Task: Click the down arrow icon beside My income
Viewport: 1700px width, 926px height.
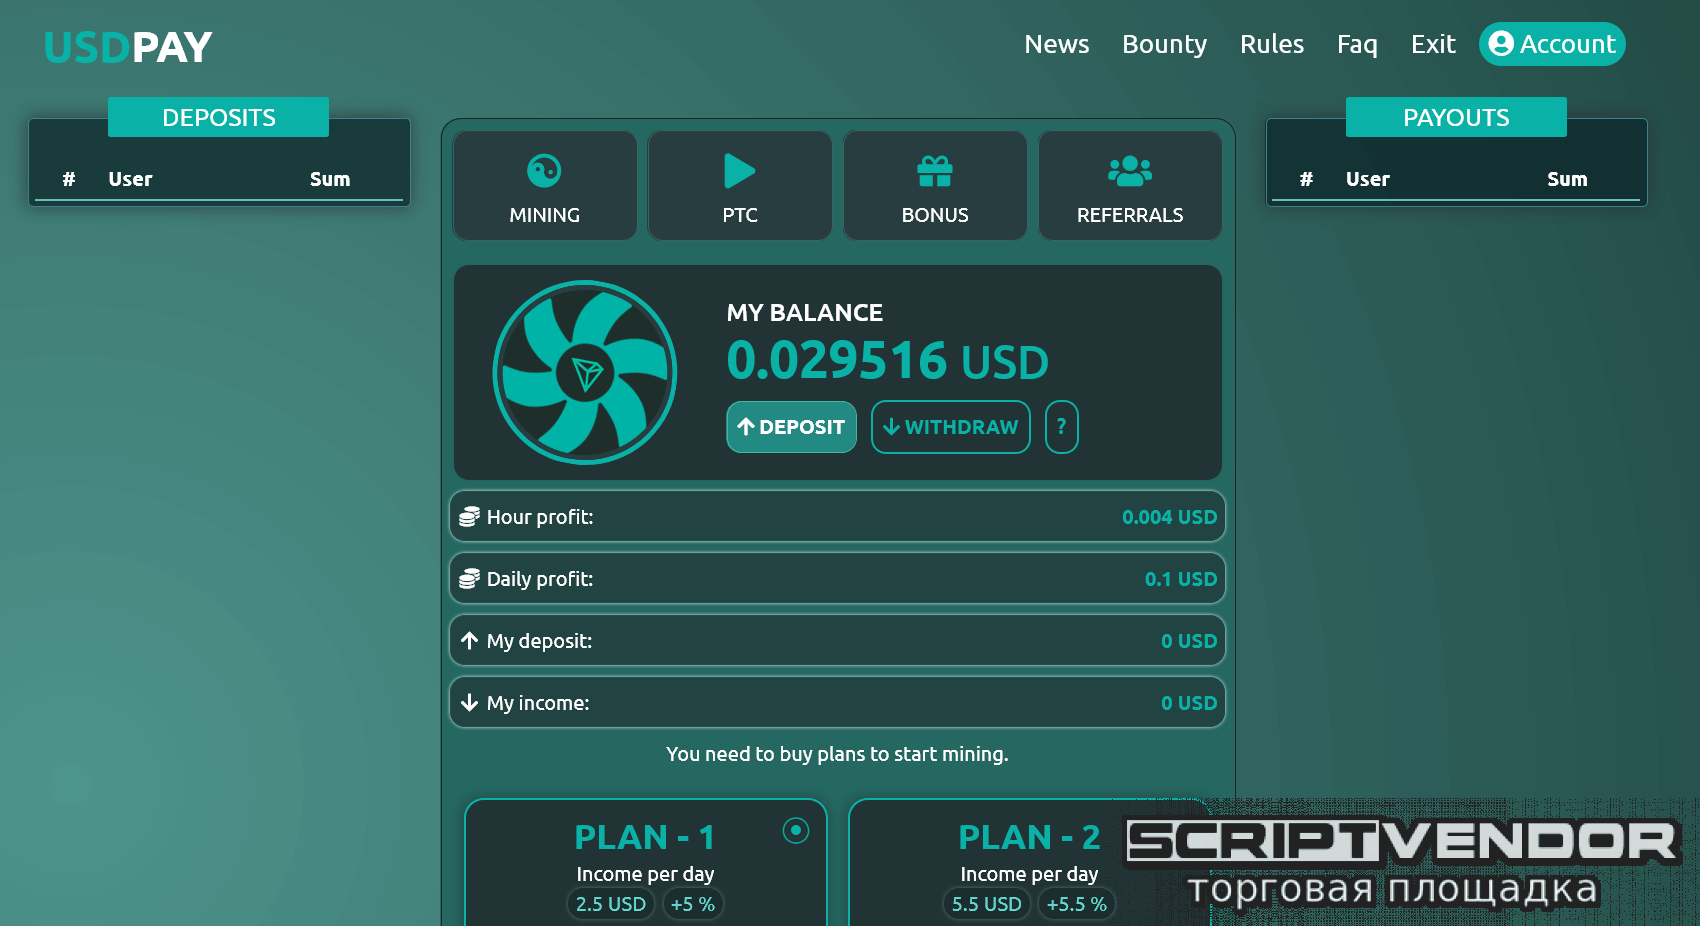Action: 469,703
